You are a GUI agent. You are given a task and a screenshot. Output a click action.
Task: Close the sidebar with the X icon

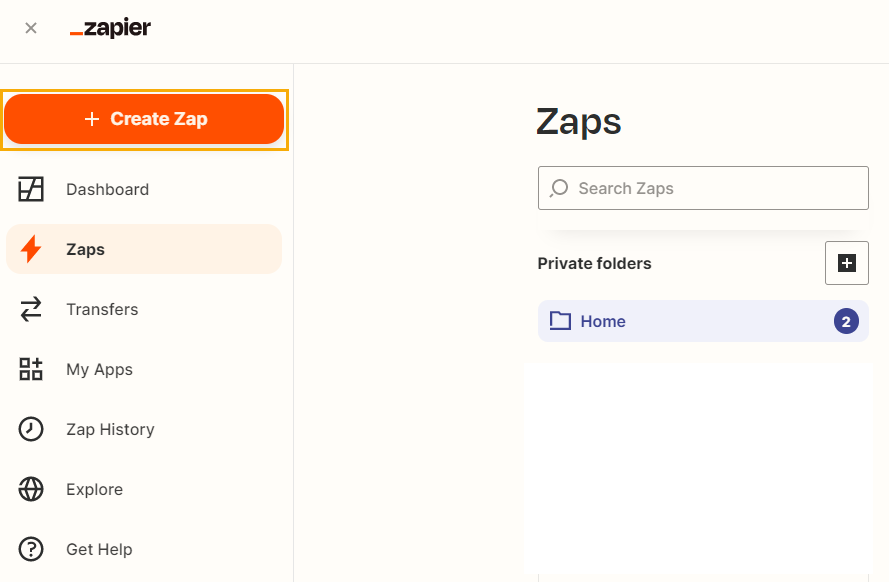point(31,28)
